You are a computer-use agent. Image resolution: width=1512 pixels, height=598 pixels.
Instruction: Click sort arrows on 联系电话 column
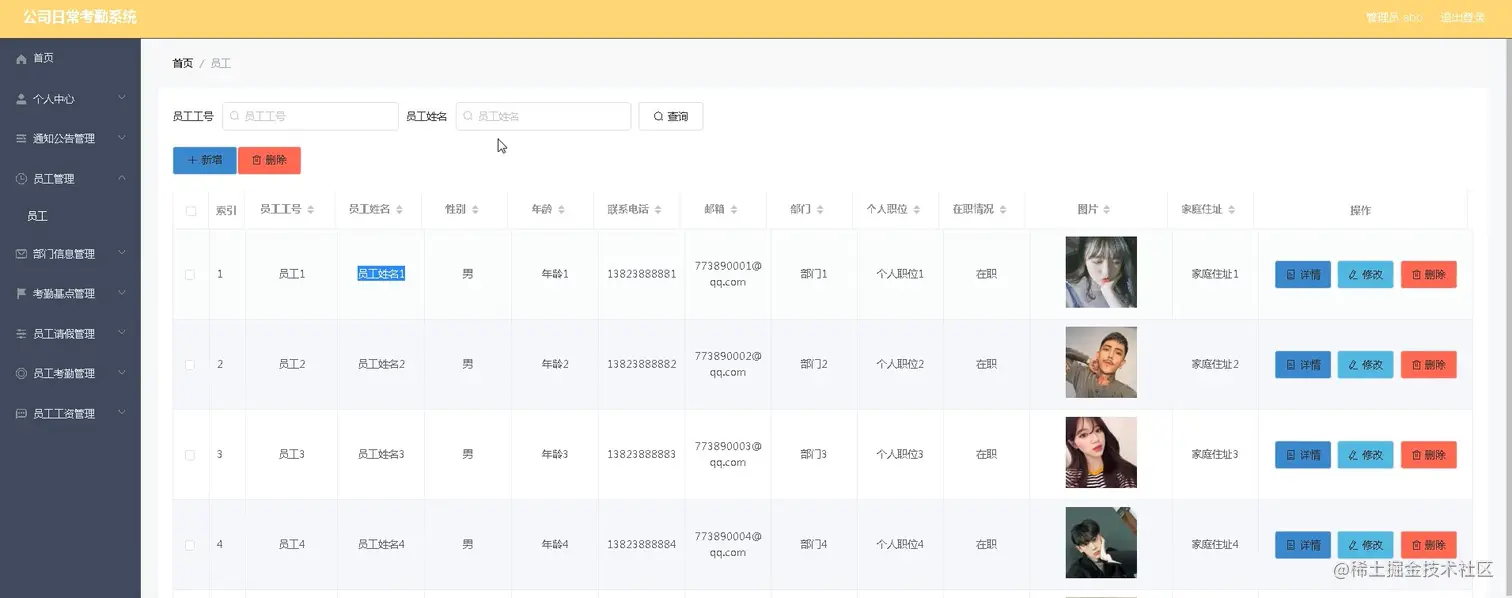(x=659, y=210)
